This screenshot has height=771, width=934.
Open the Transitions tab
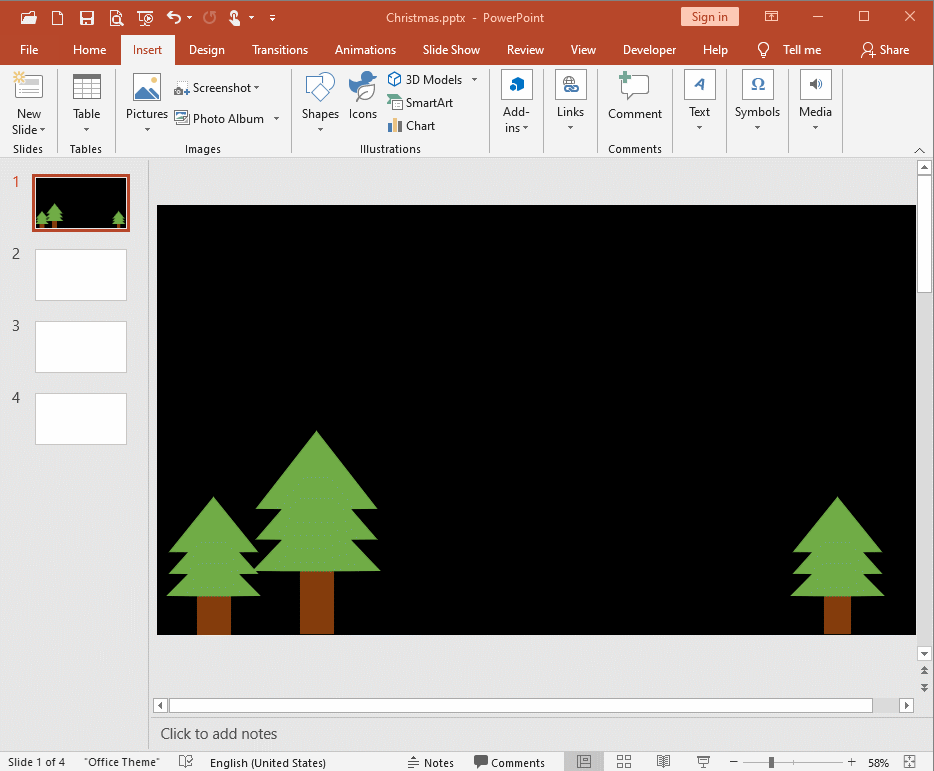280,49
